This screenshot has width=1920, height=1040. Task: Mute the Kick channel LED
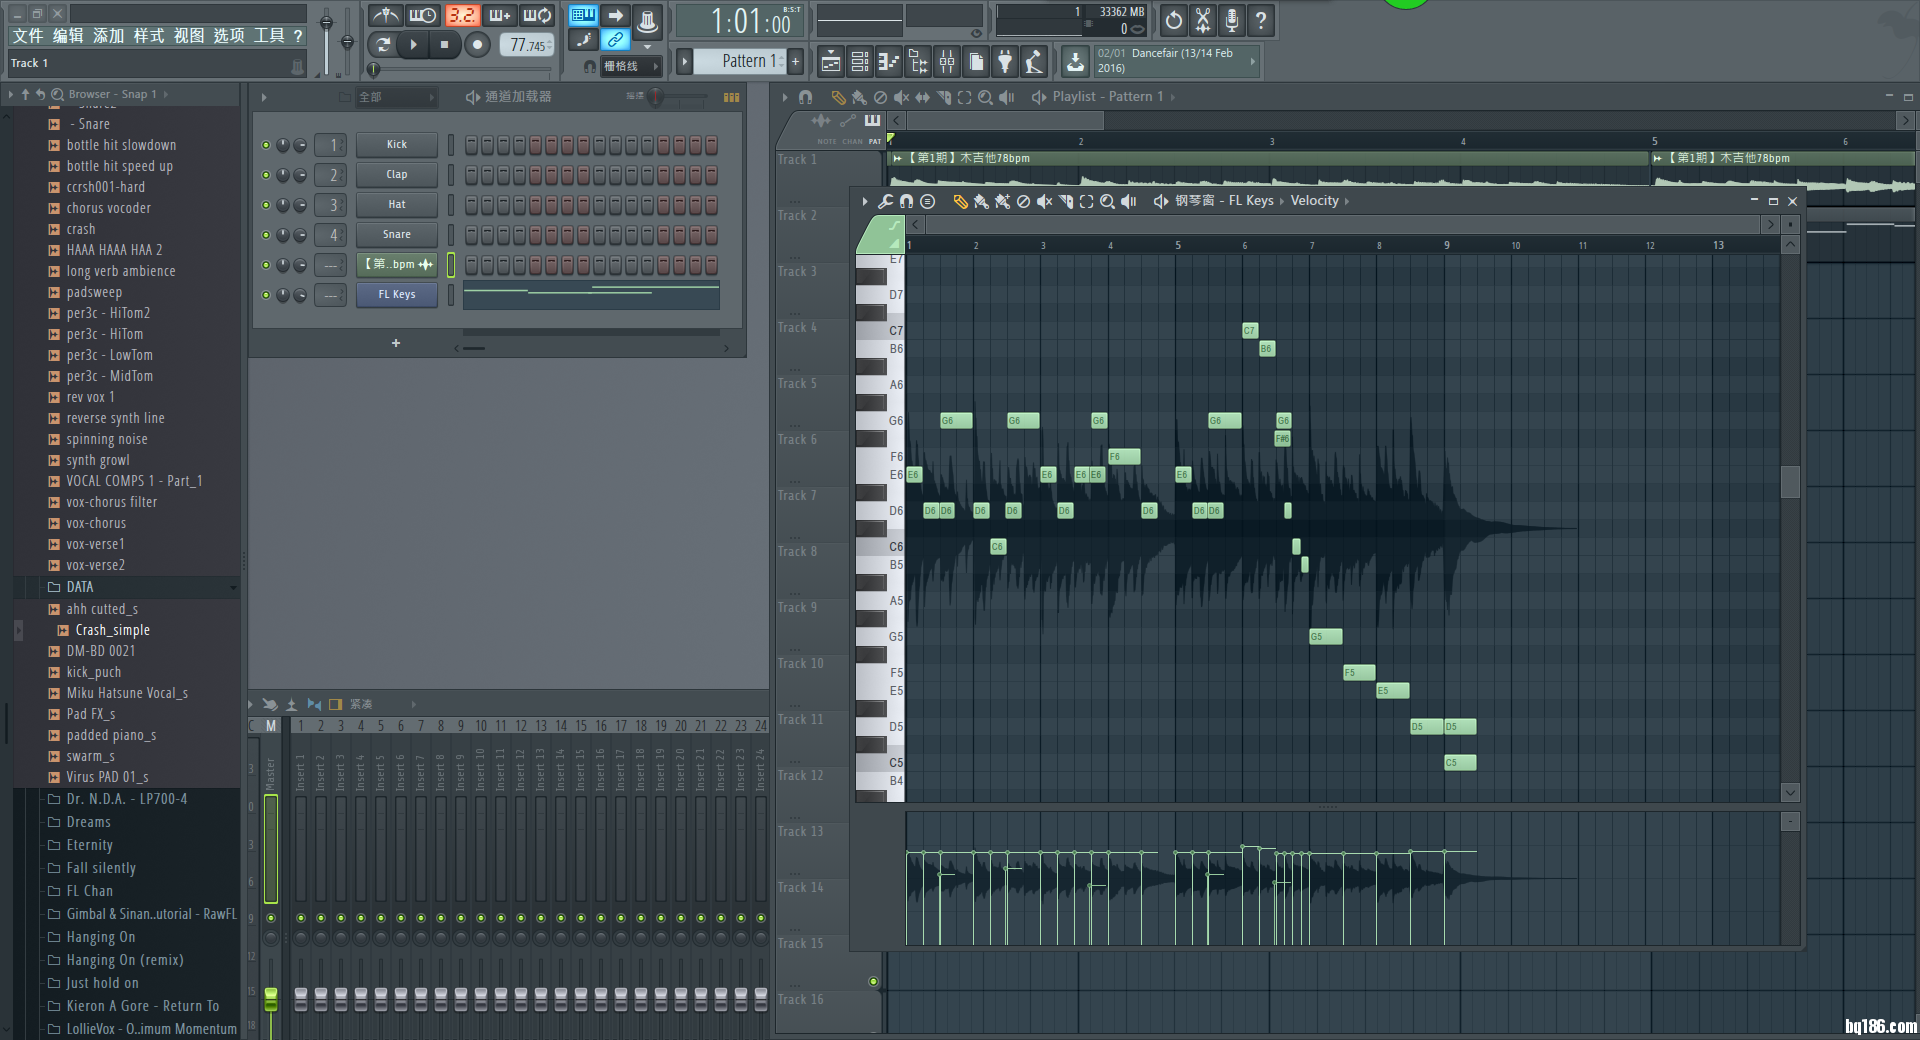click(x=266, y=145)
